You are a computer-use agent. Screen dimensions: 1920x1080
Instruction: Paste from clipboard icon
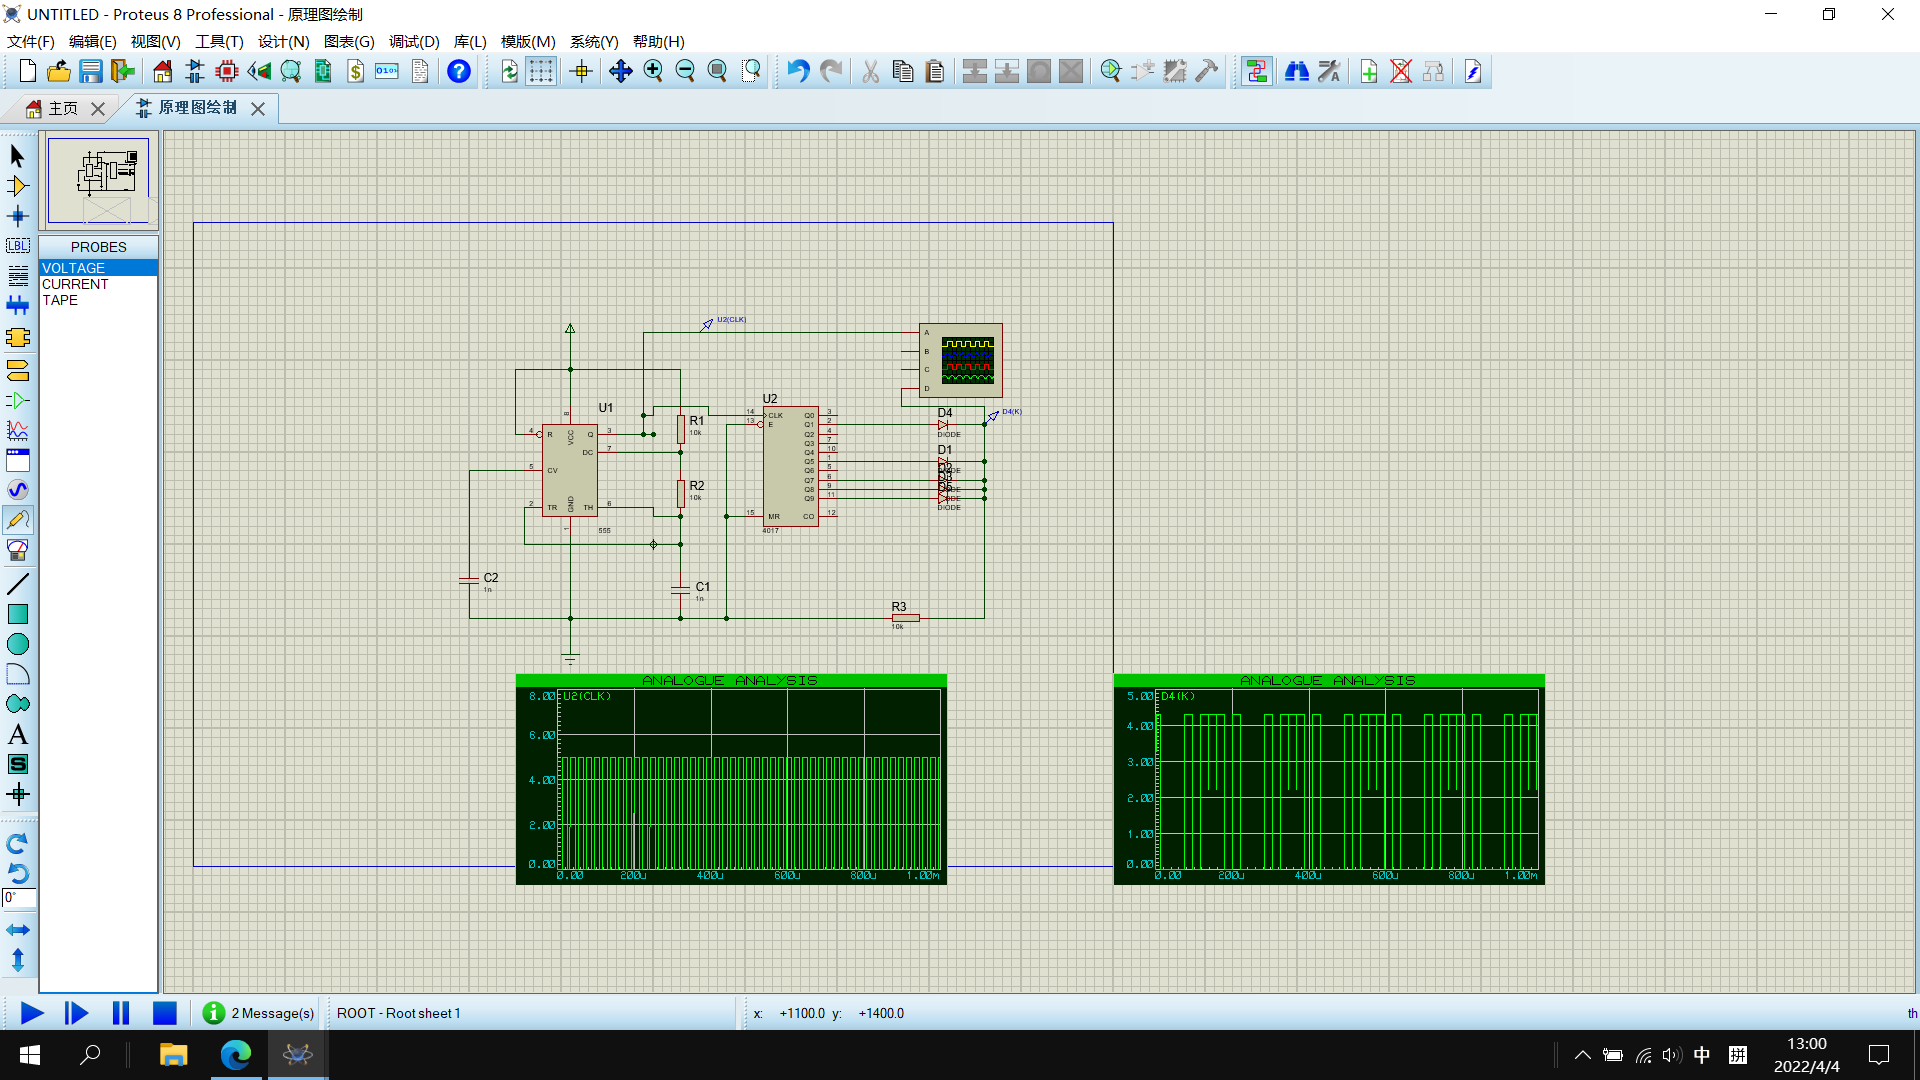pyautogui.click(x=935, y=71)
